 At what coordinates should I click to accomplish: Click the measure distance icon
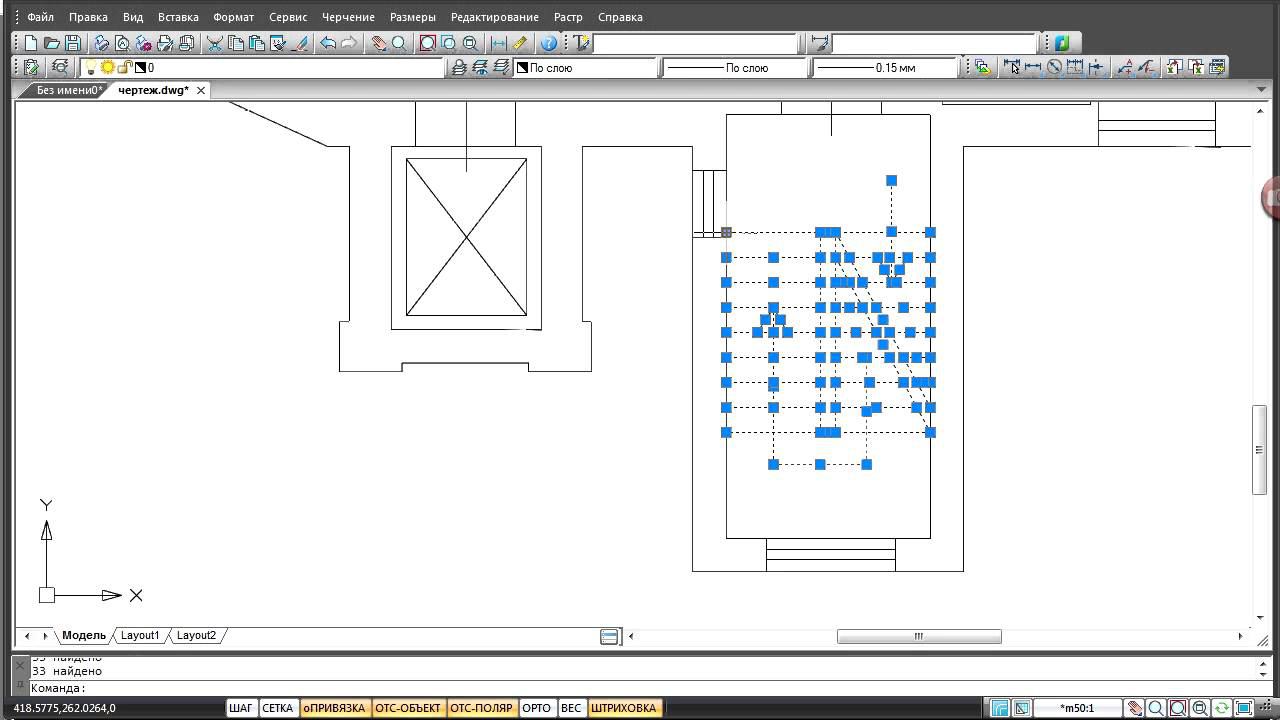point(499,43)
